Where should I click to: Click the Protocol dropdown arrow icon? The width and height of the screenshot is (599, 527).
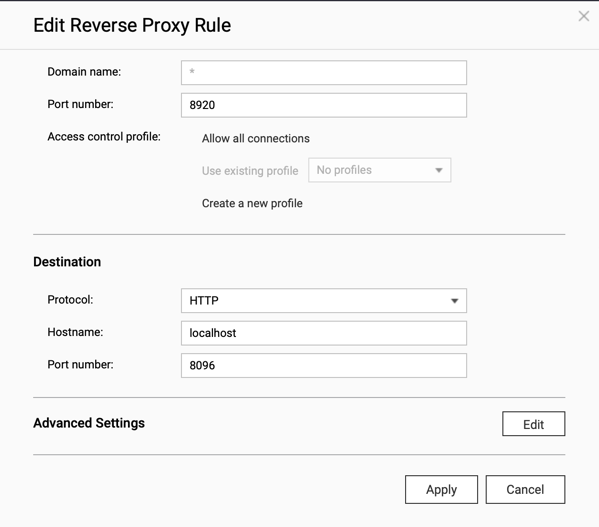click(454, 301)
